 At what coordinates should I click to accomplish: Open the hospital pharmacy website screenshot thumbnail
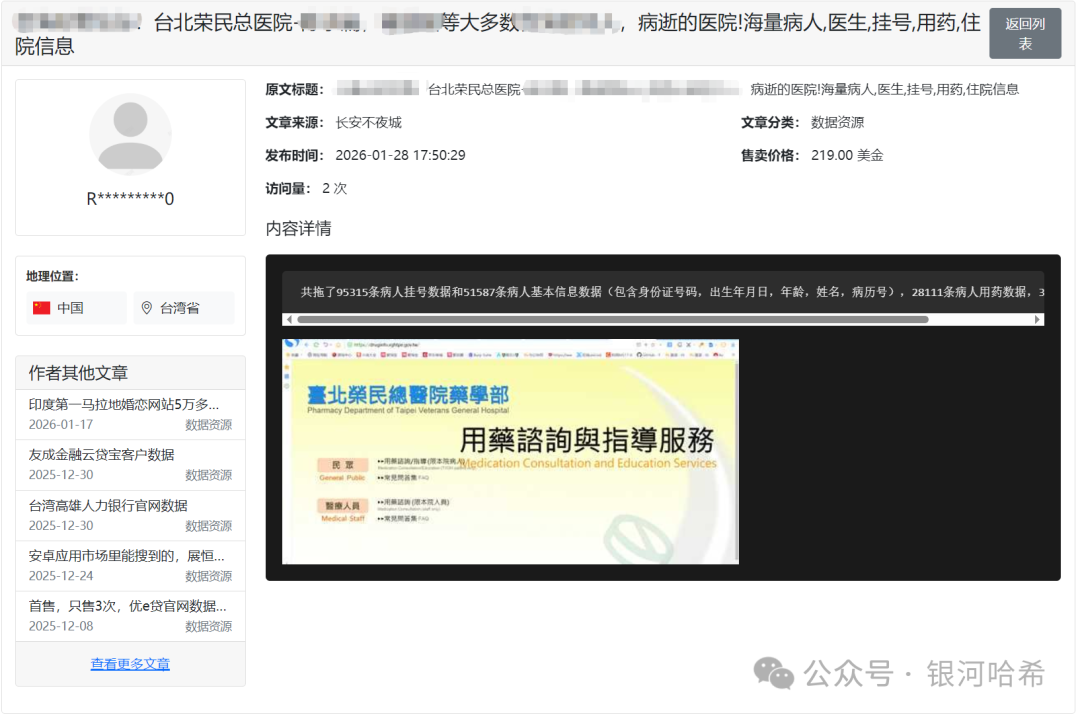coord(510,452)
